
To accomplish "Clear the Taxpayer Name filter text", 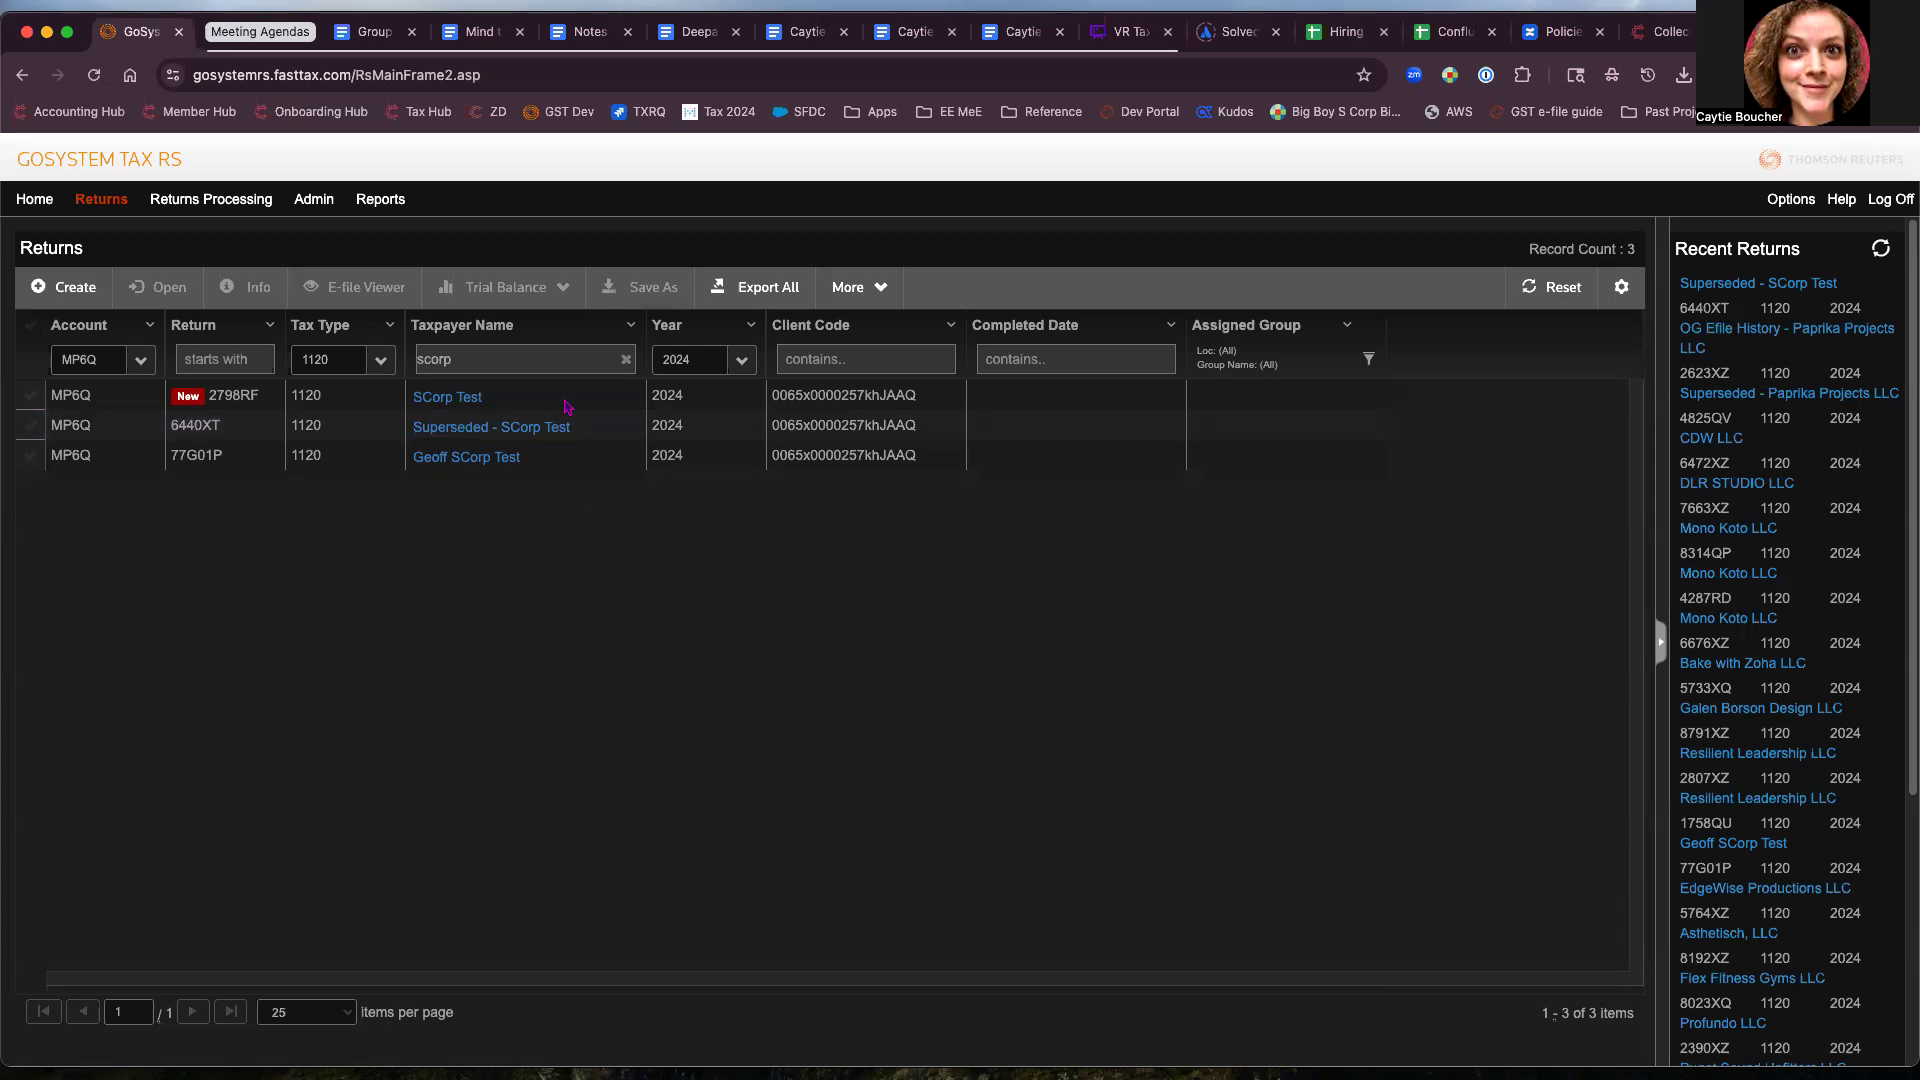I will tap(626, 359).
